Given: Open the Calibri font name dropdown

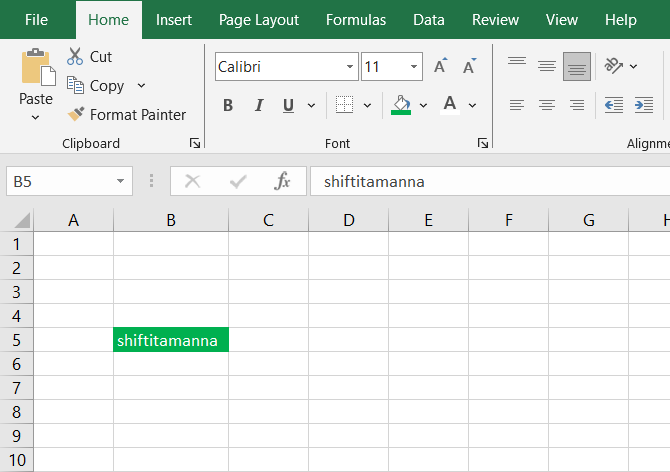Looking at the screenshot, I should (350, 67).
